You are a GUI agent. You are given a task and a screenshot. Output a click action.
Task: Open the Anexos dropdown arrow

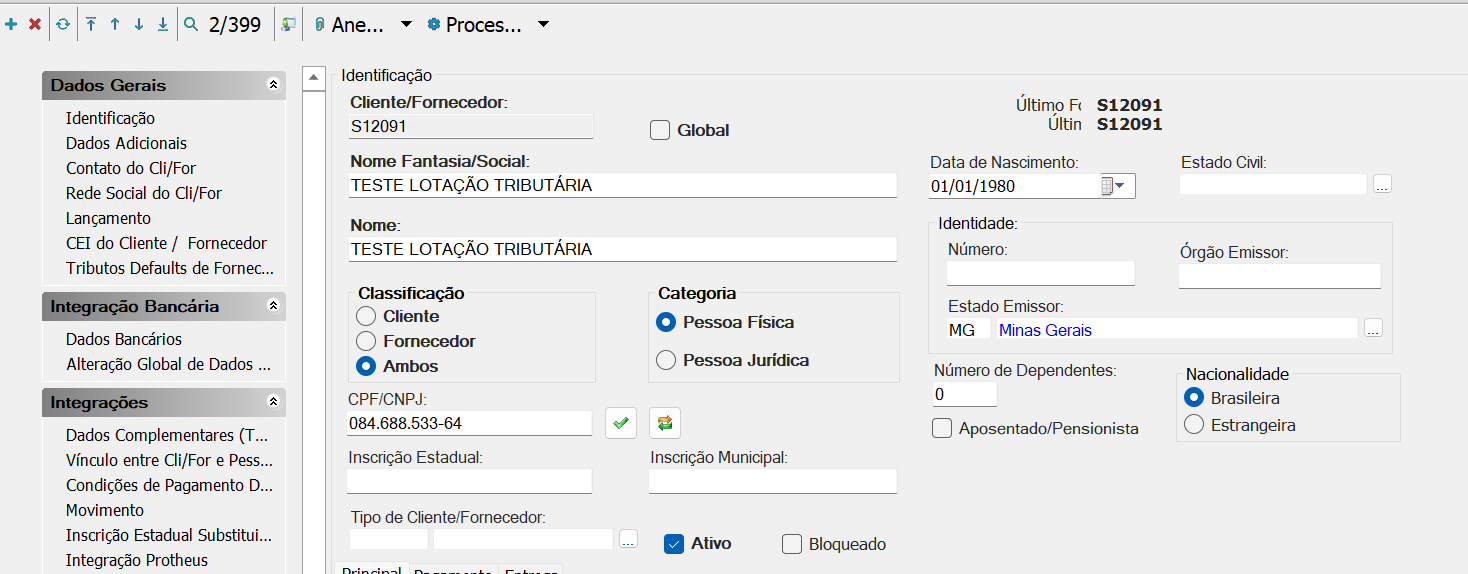click(406, 25)
